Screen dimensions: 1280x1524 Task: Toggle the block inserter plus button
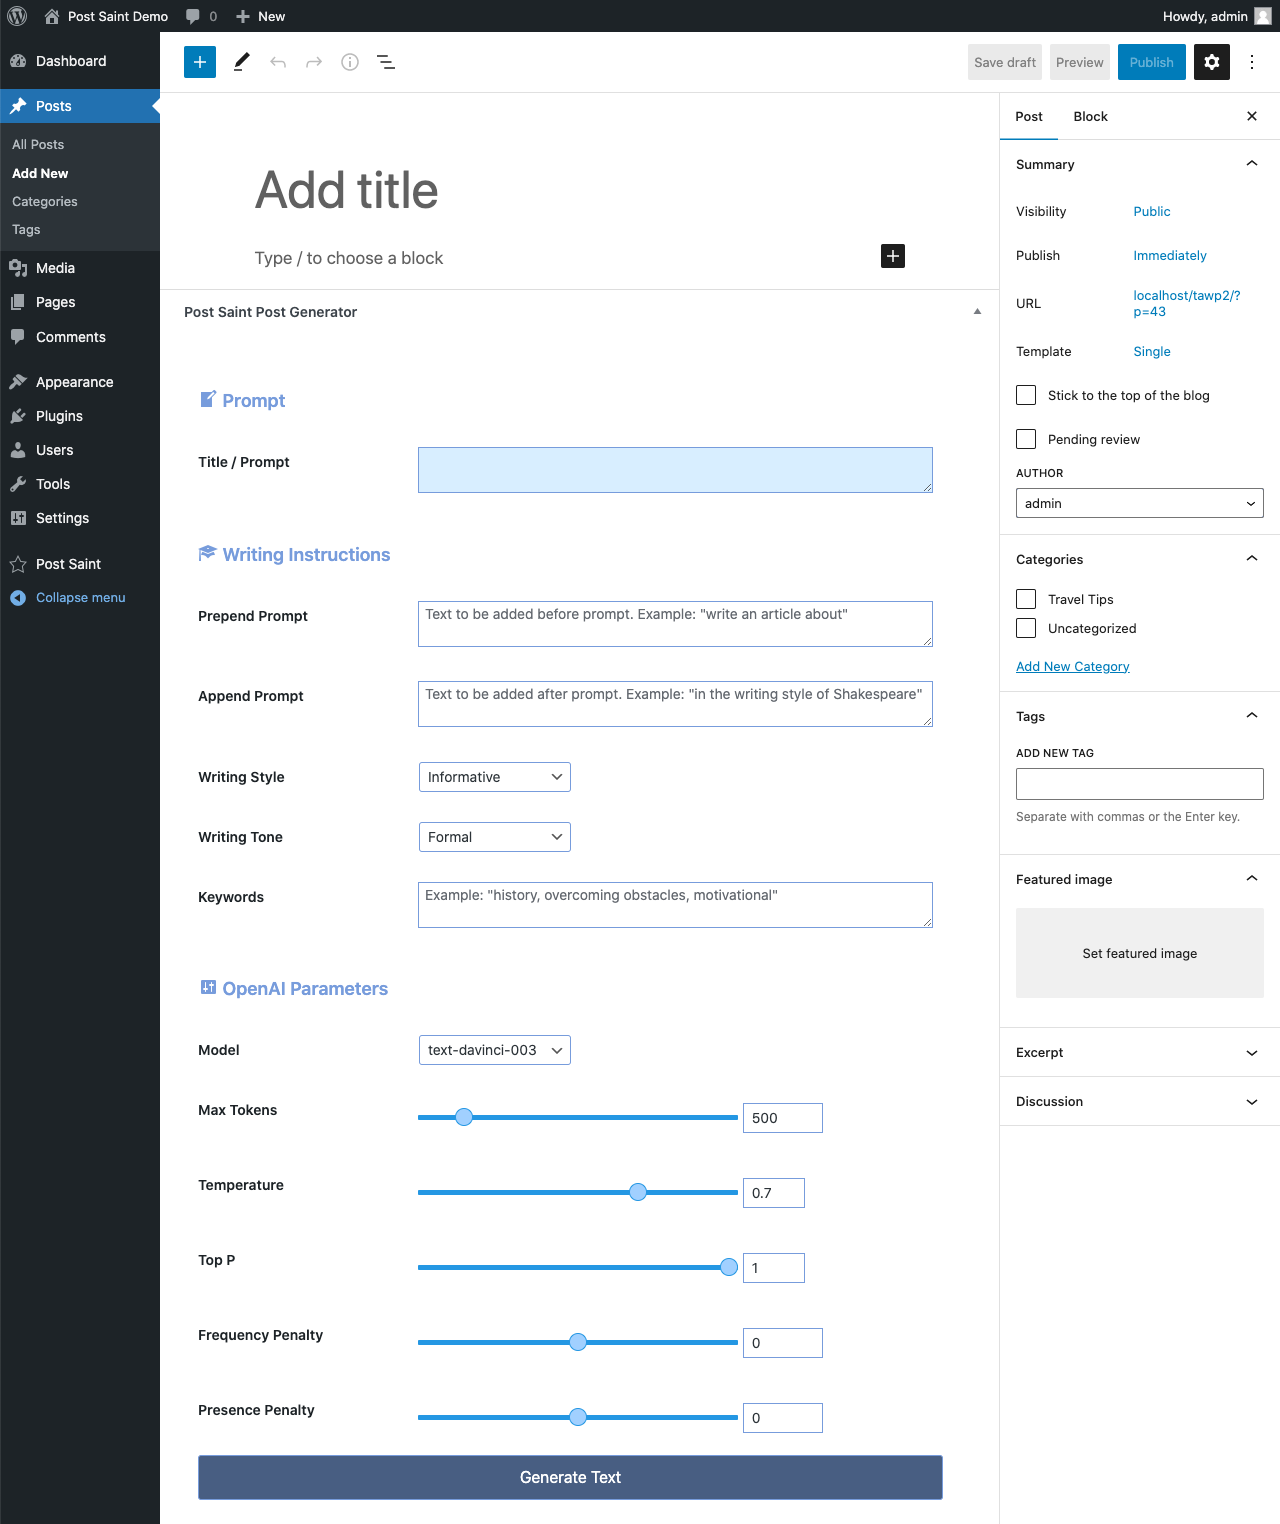[200, 62]
